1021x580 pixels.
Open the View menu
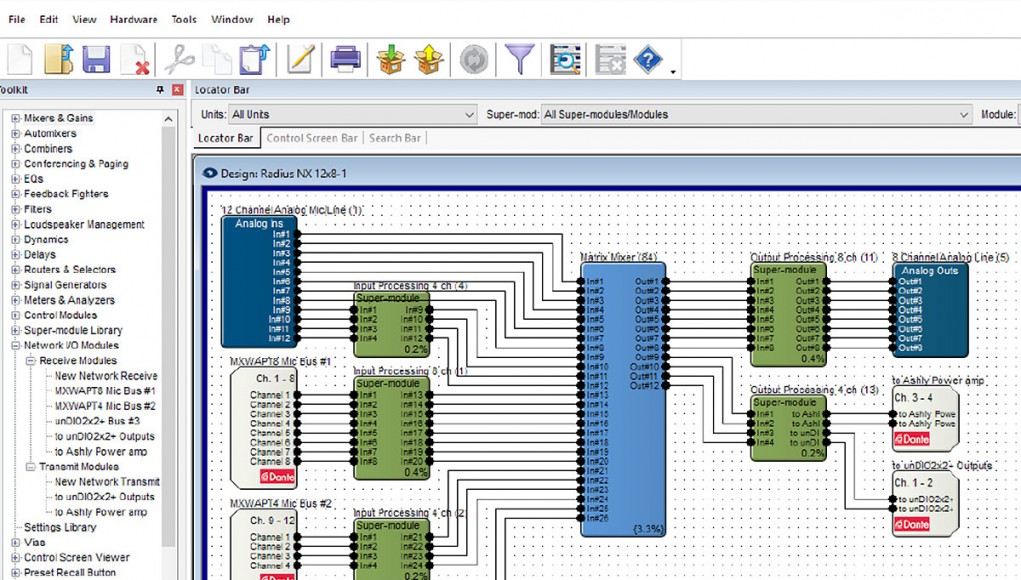(85, 20)
